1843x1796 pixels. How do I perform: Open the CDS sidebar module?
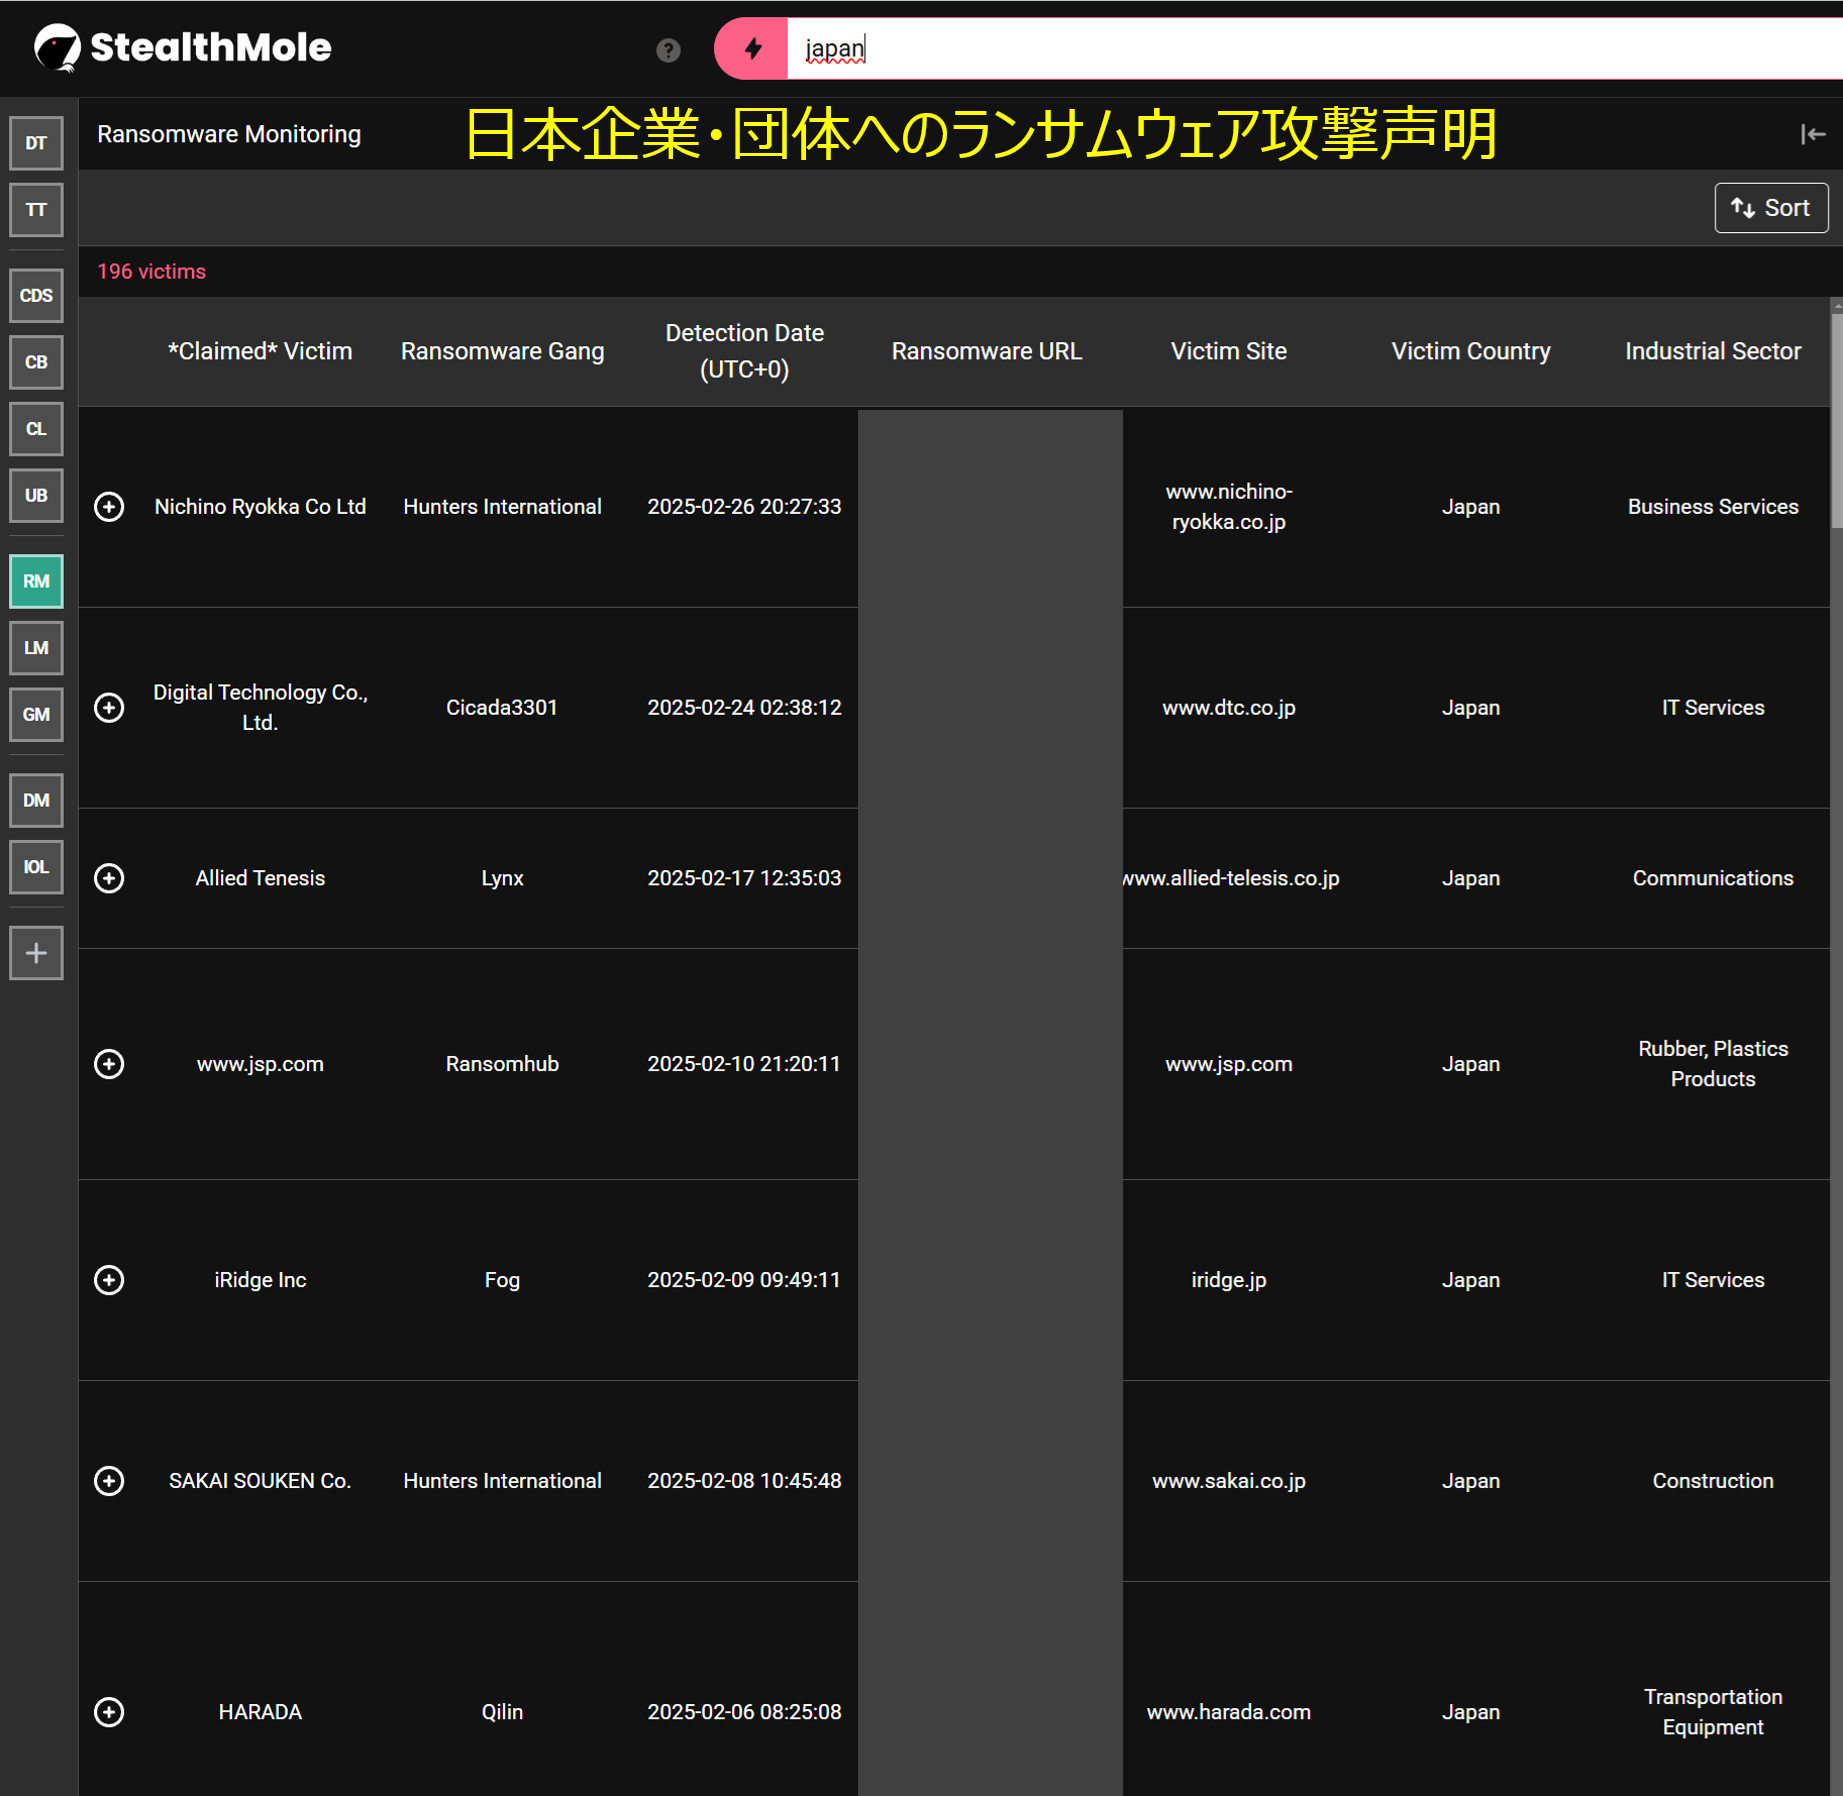pyautogui.click(x=36, y=296)
